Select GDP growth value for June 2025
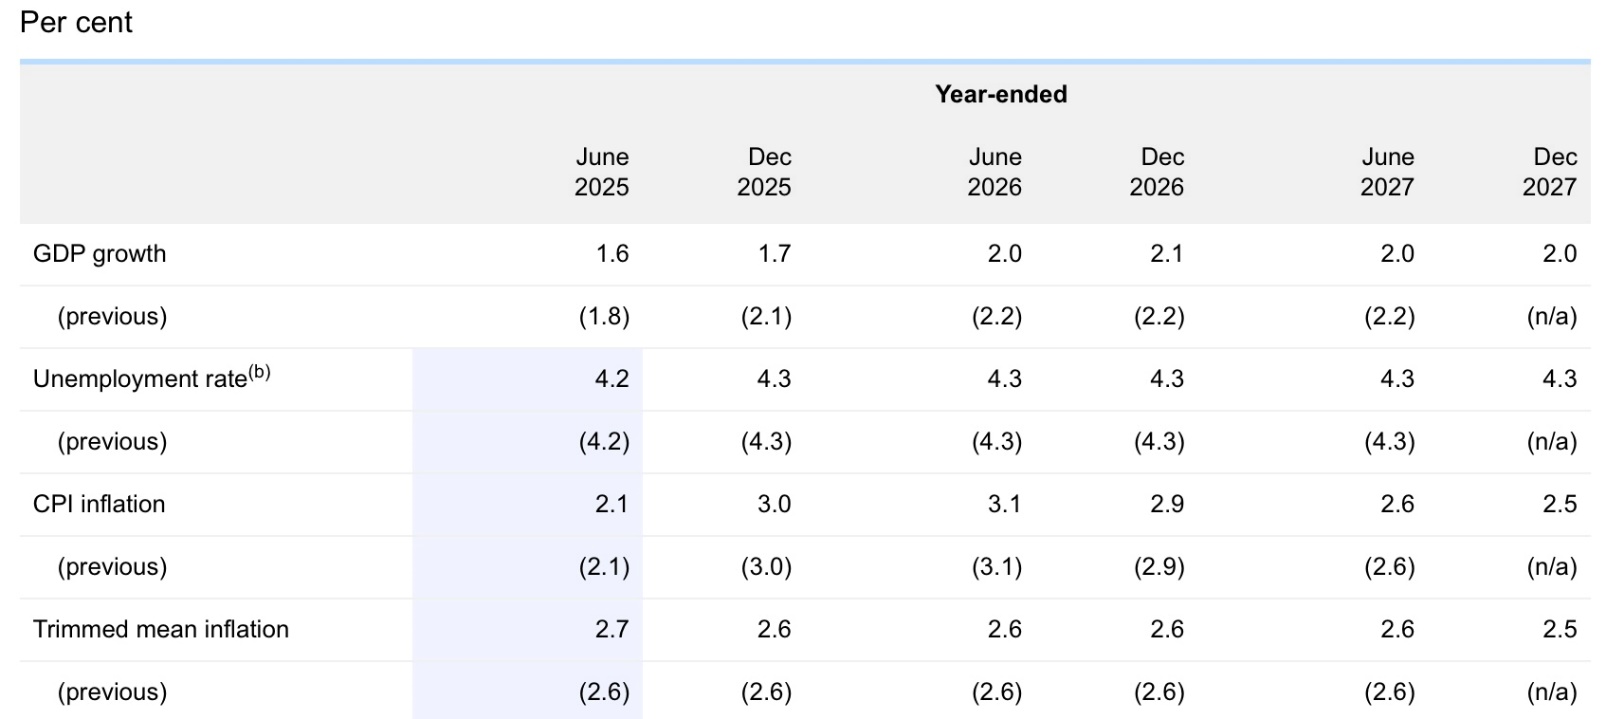This screenshot has height=719, width=1606. (x=612, y=254)
